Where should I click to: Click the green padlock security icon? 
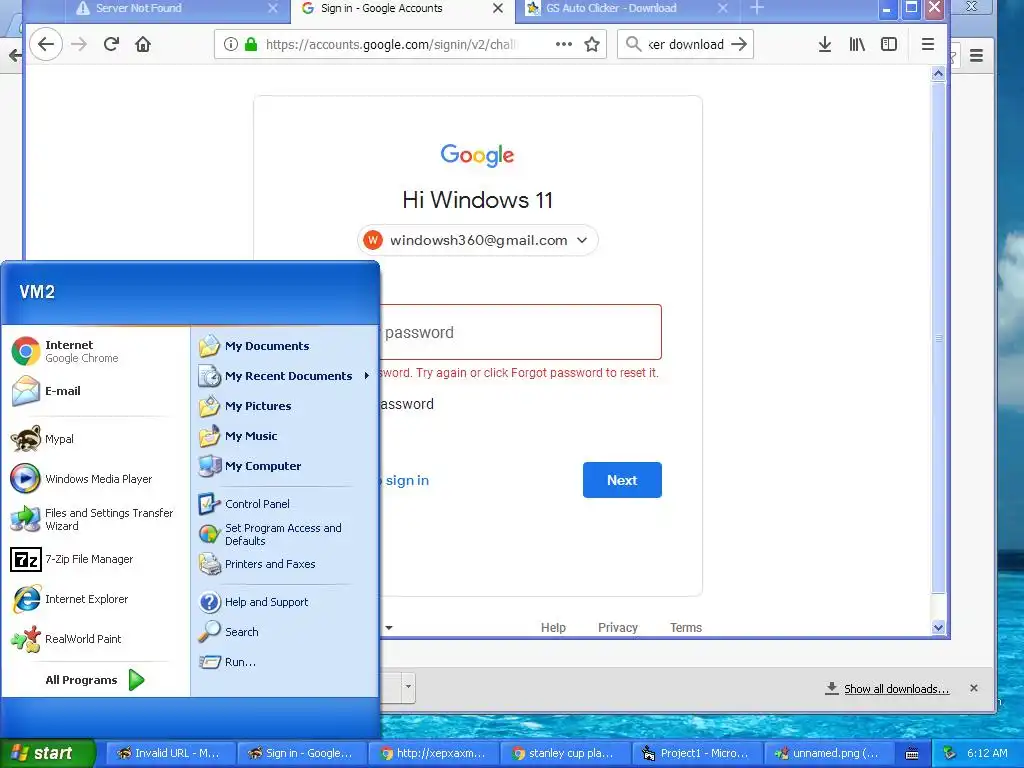[x=251, y=44]
